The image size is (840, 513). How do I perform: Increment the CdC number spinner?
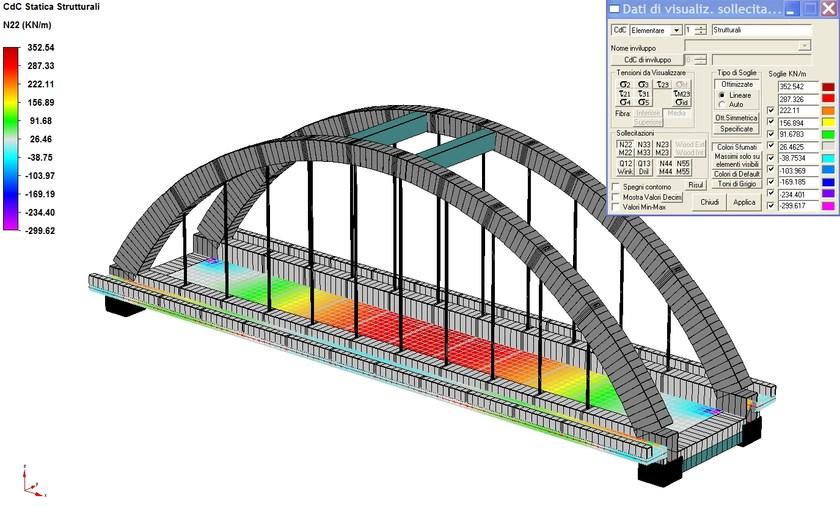coord(700,27)
